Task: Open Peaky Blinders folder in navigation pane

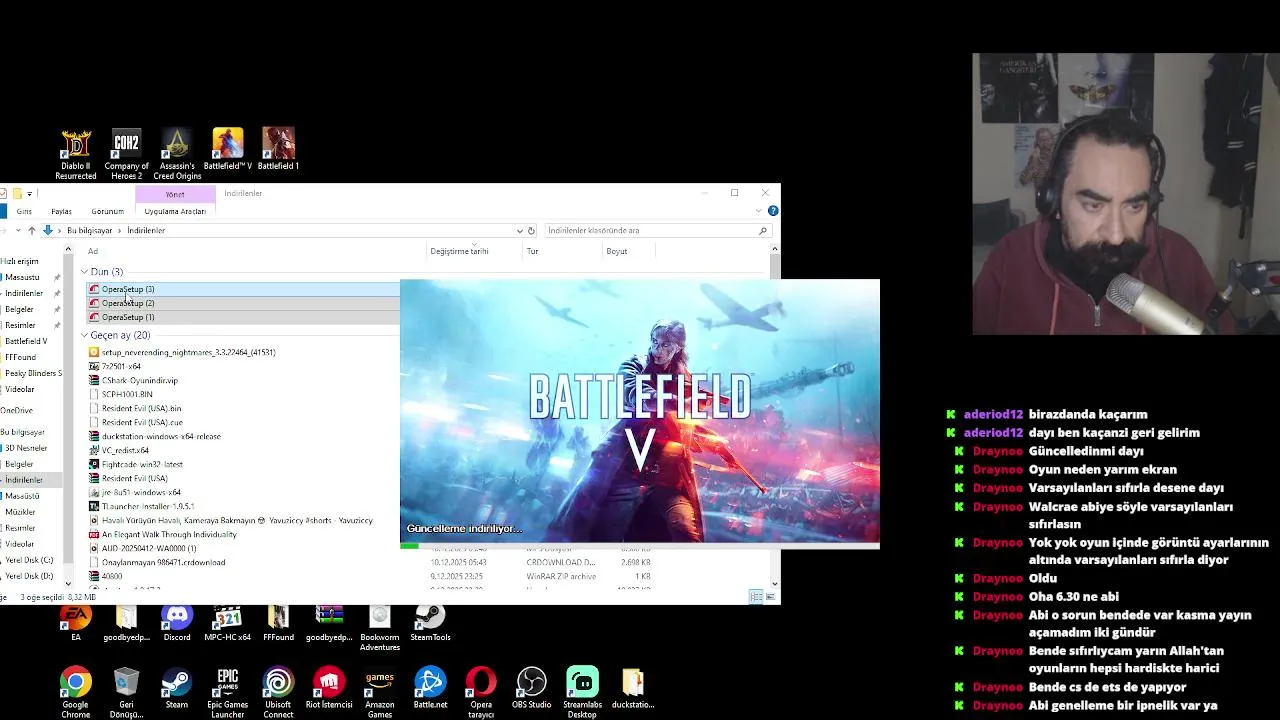Action: point(33,373)
